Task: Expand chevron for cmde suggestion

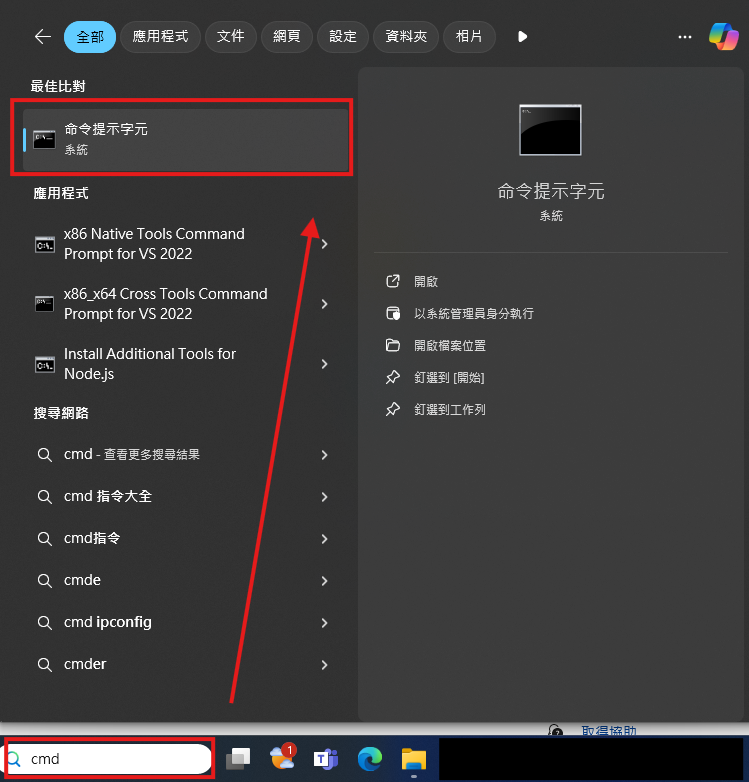Action: pos(325,581)
